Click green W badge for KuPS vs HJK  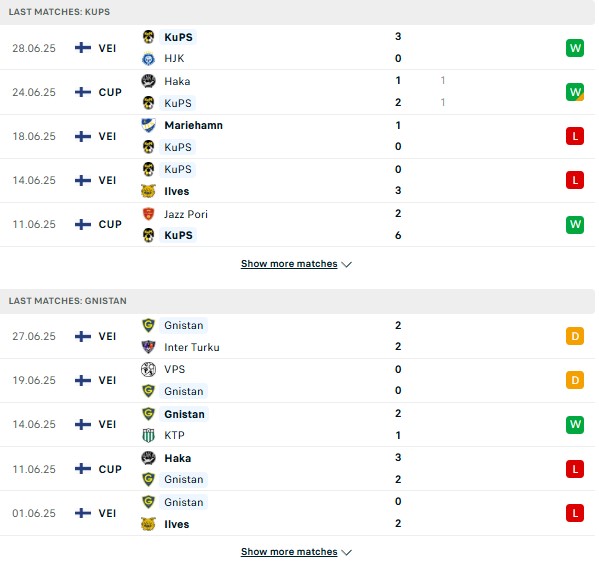coord(575,48)
